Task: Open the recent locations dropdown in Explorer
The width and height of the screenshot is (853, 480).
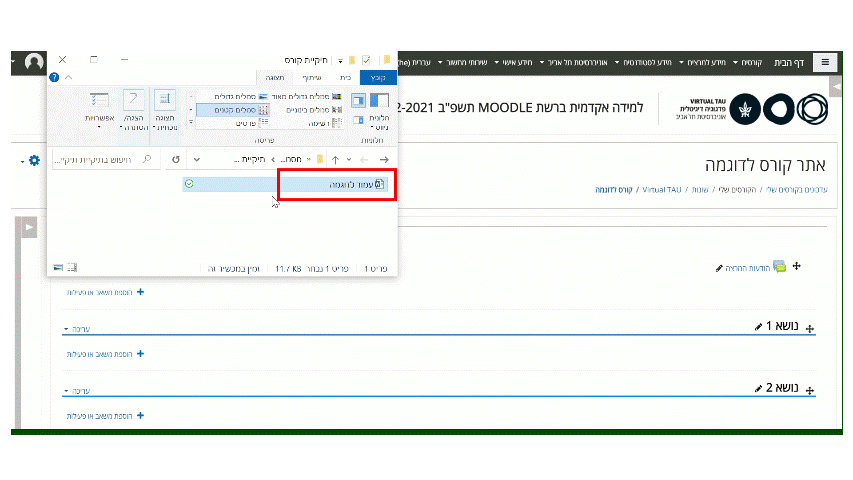Action: [x=349, y=159]
